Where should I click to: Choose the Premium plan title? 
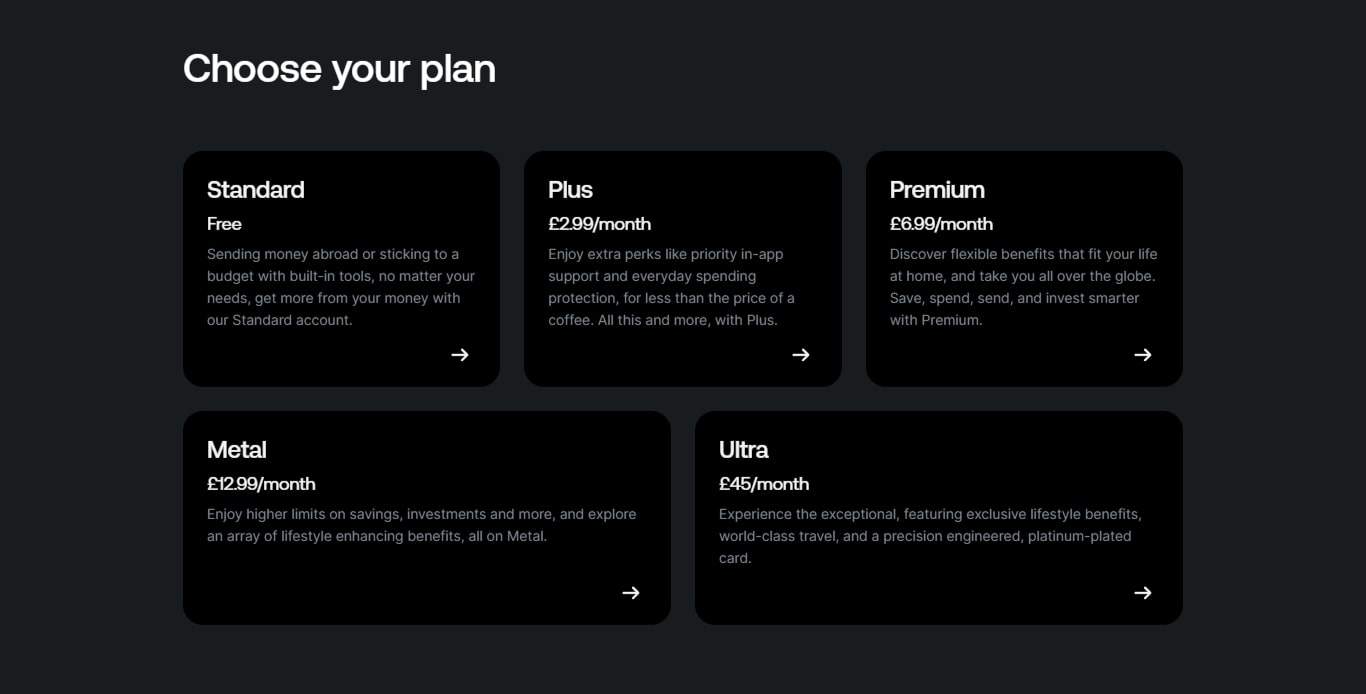pyautogui.click(x=937, y=190)
